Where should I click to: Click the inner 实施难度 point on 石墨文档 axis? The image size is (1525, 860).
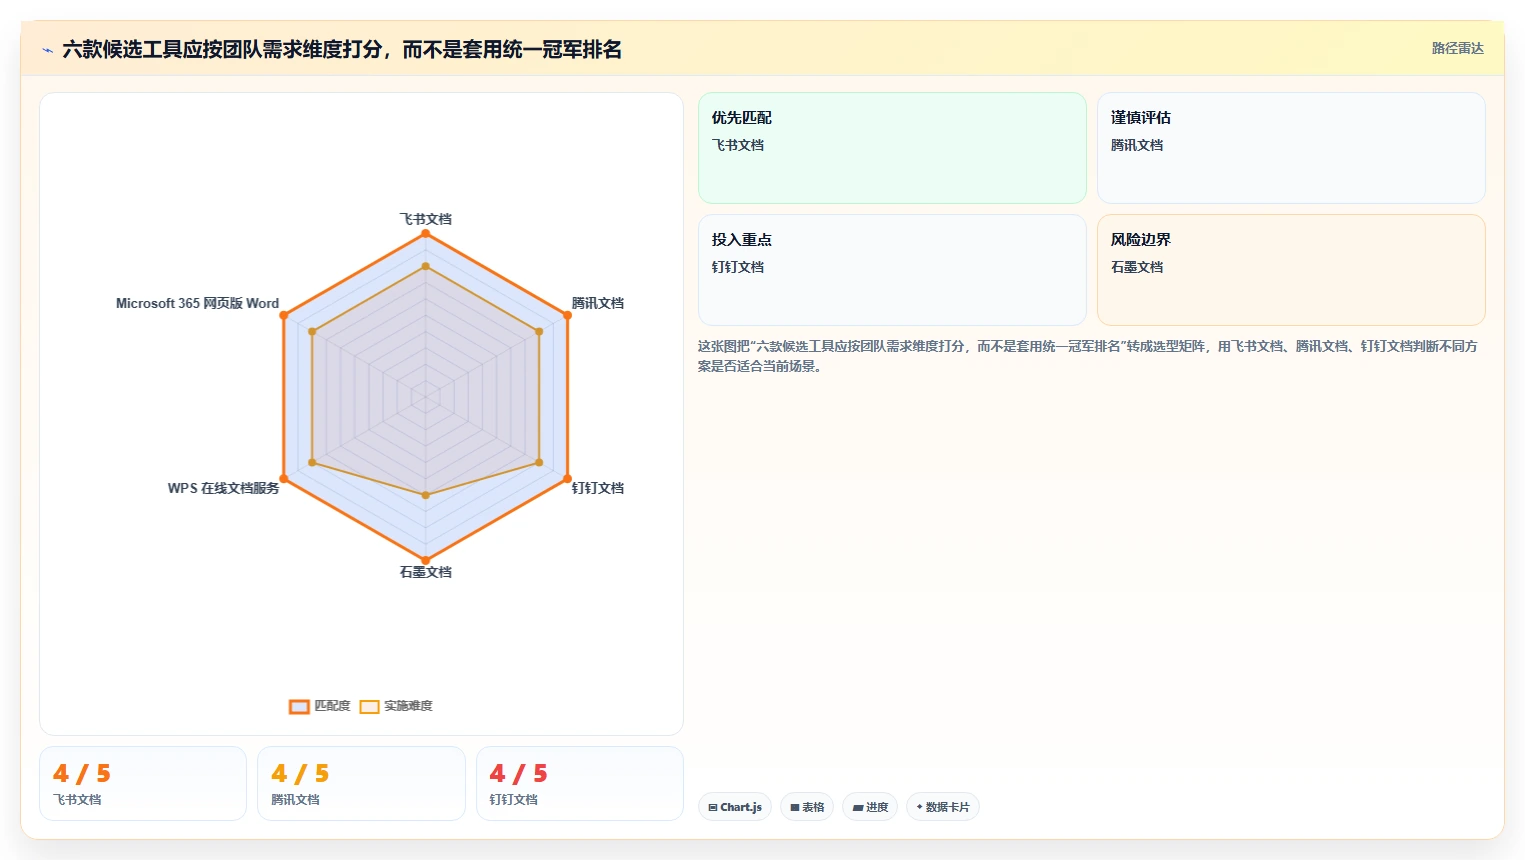(426, 495)
